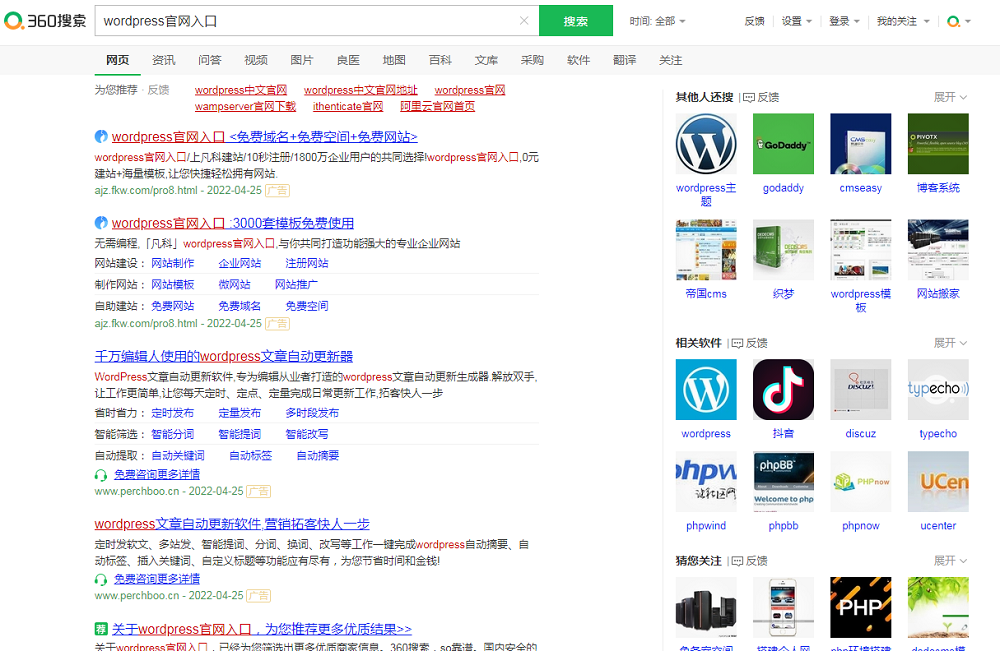Click suggested query 阿里云官网首页
This screenshot has width=1000, height=651.
438,106
